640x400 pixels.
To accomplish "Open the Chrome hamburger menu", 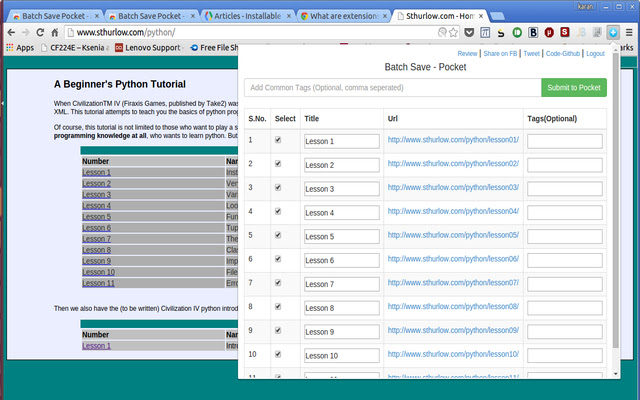I will click(x=629, y=32).
